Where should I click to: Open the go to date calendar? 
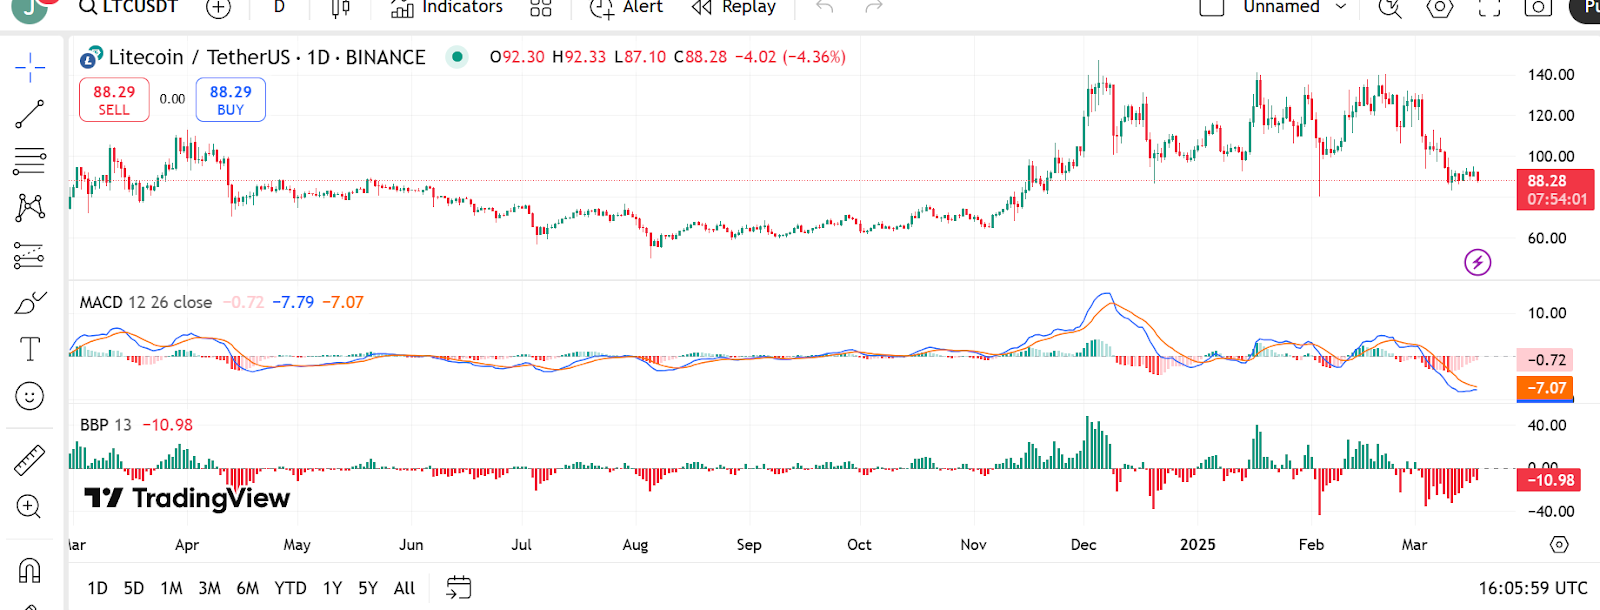[x=459, y=588]
